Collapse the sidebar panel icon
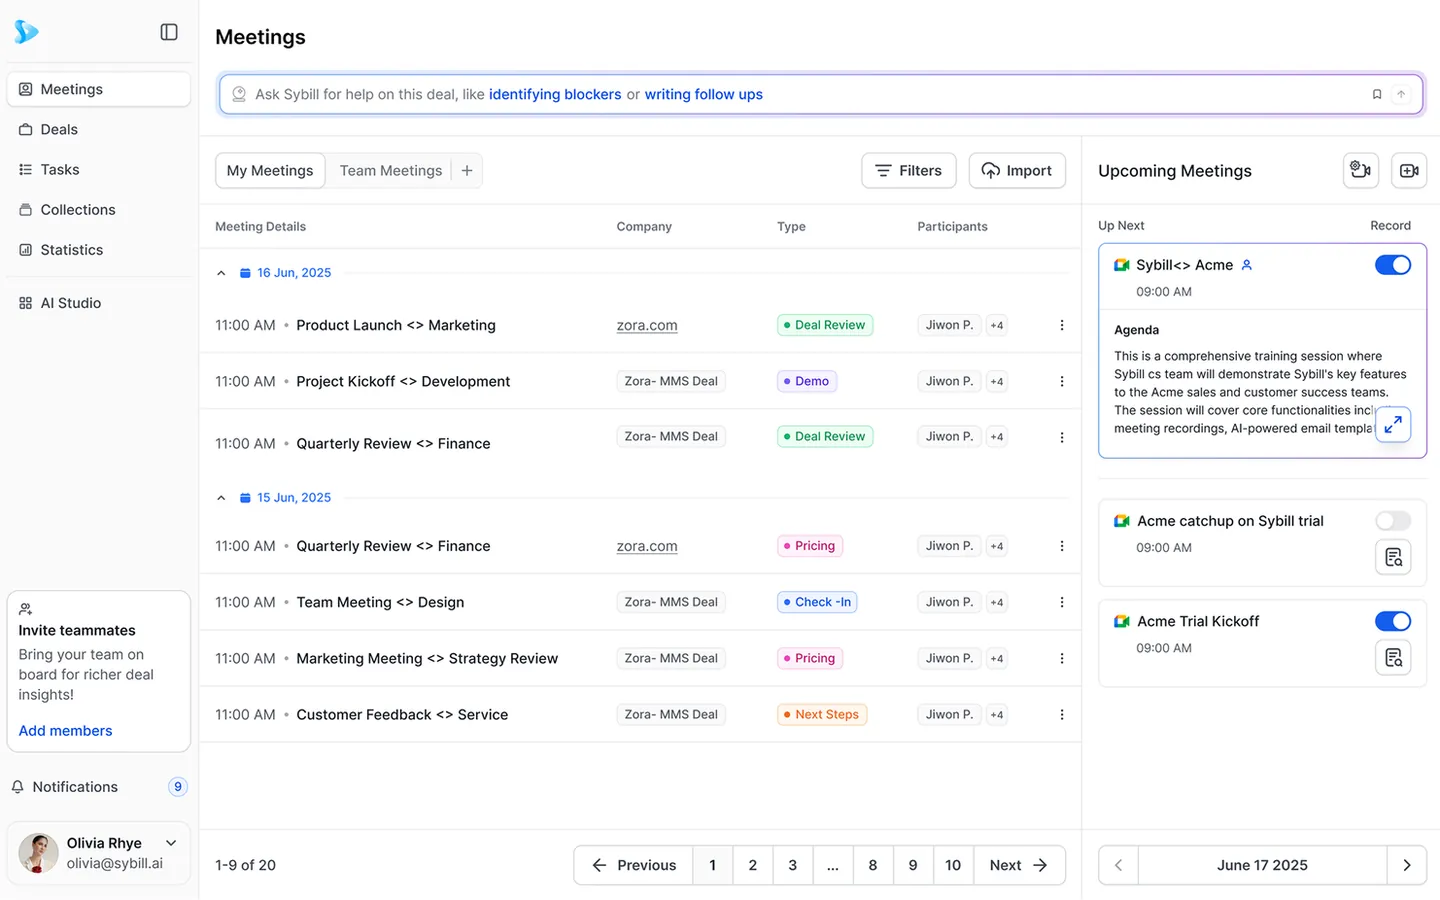 tap(169, 32)
